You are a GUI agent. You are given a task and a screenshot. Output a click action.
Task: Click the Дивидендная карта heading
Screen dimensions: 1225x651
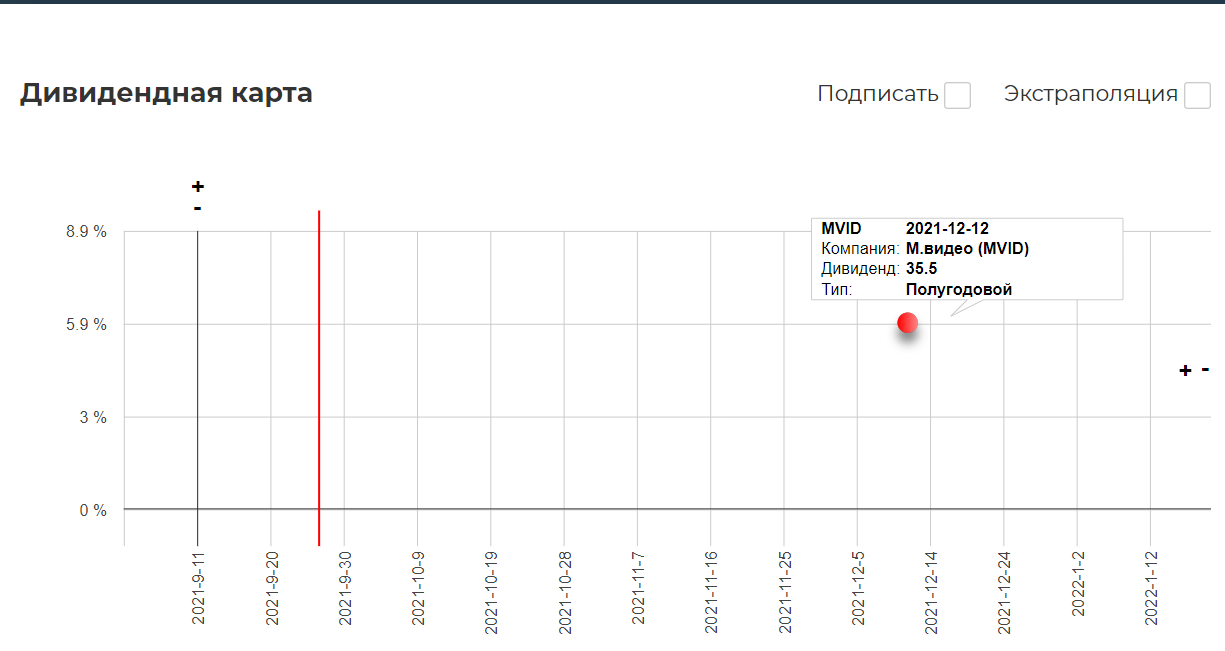point(166,93)
